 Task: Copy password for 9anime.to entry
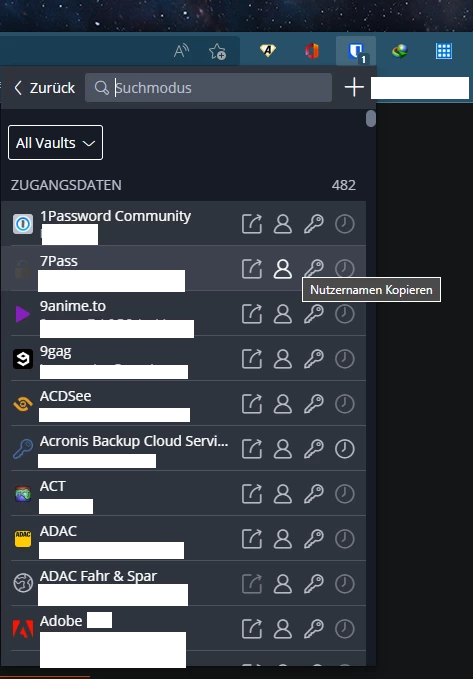click(314, 314)
